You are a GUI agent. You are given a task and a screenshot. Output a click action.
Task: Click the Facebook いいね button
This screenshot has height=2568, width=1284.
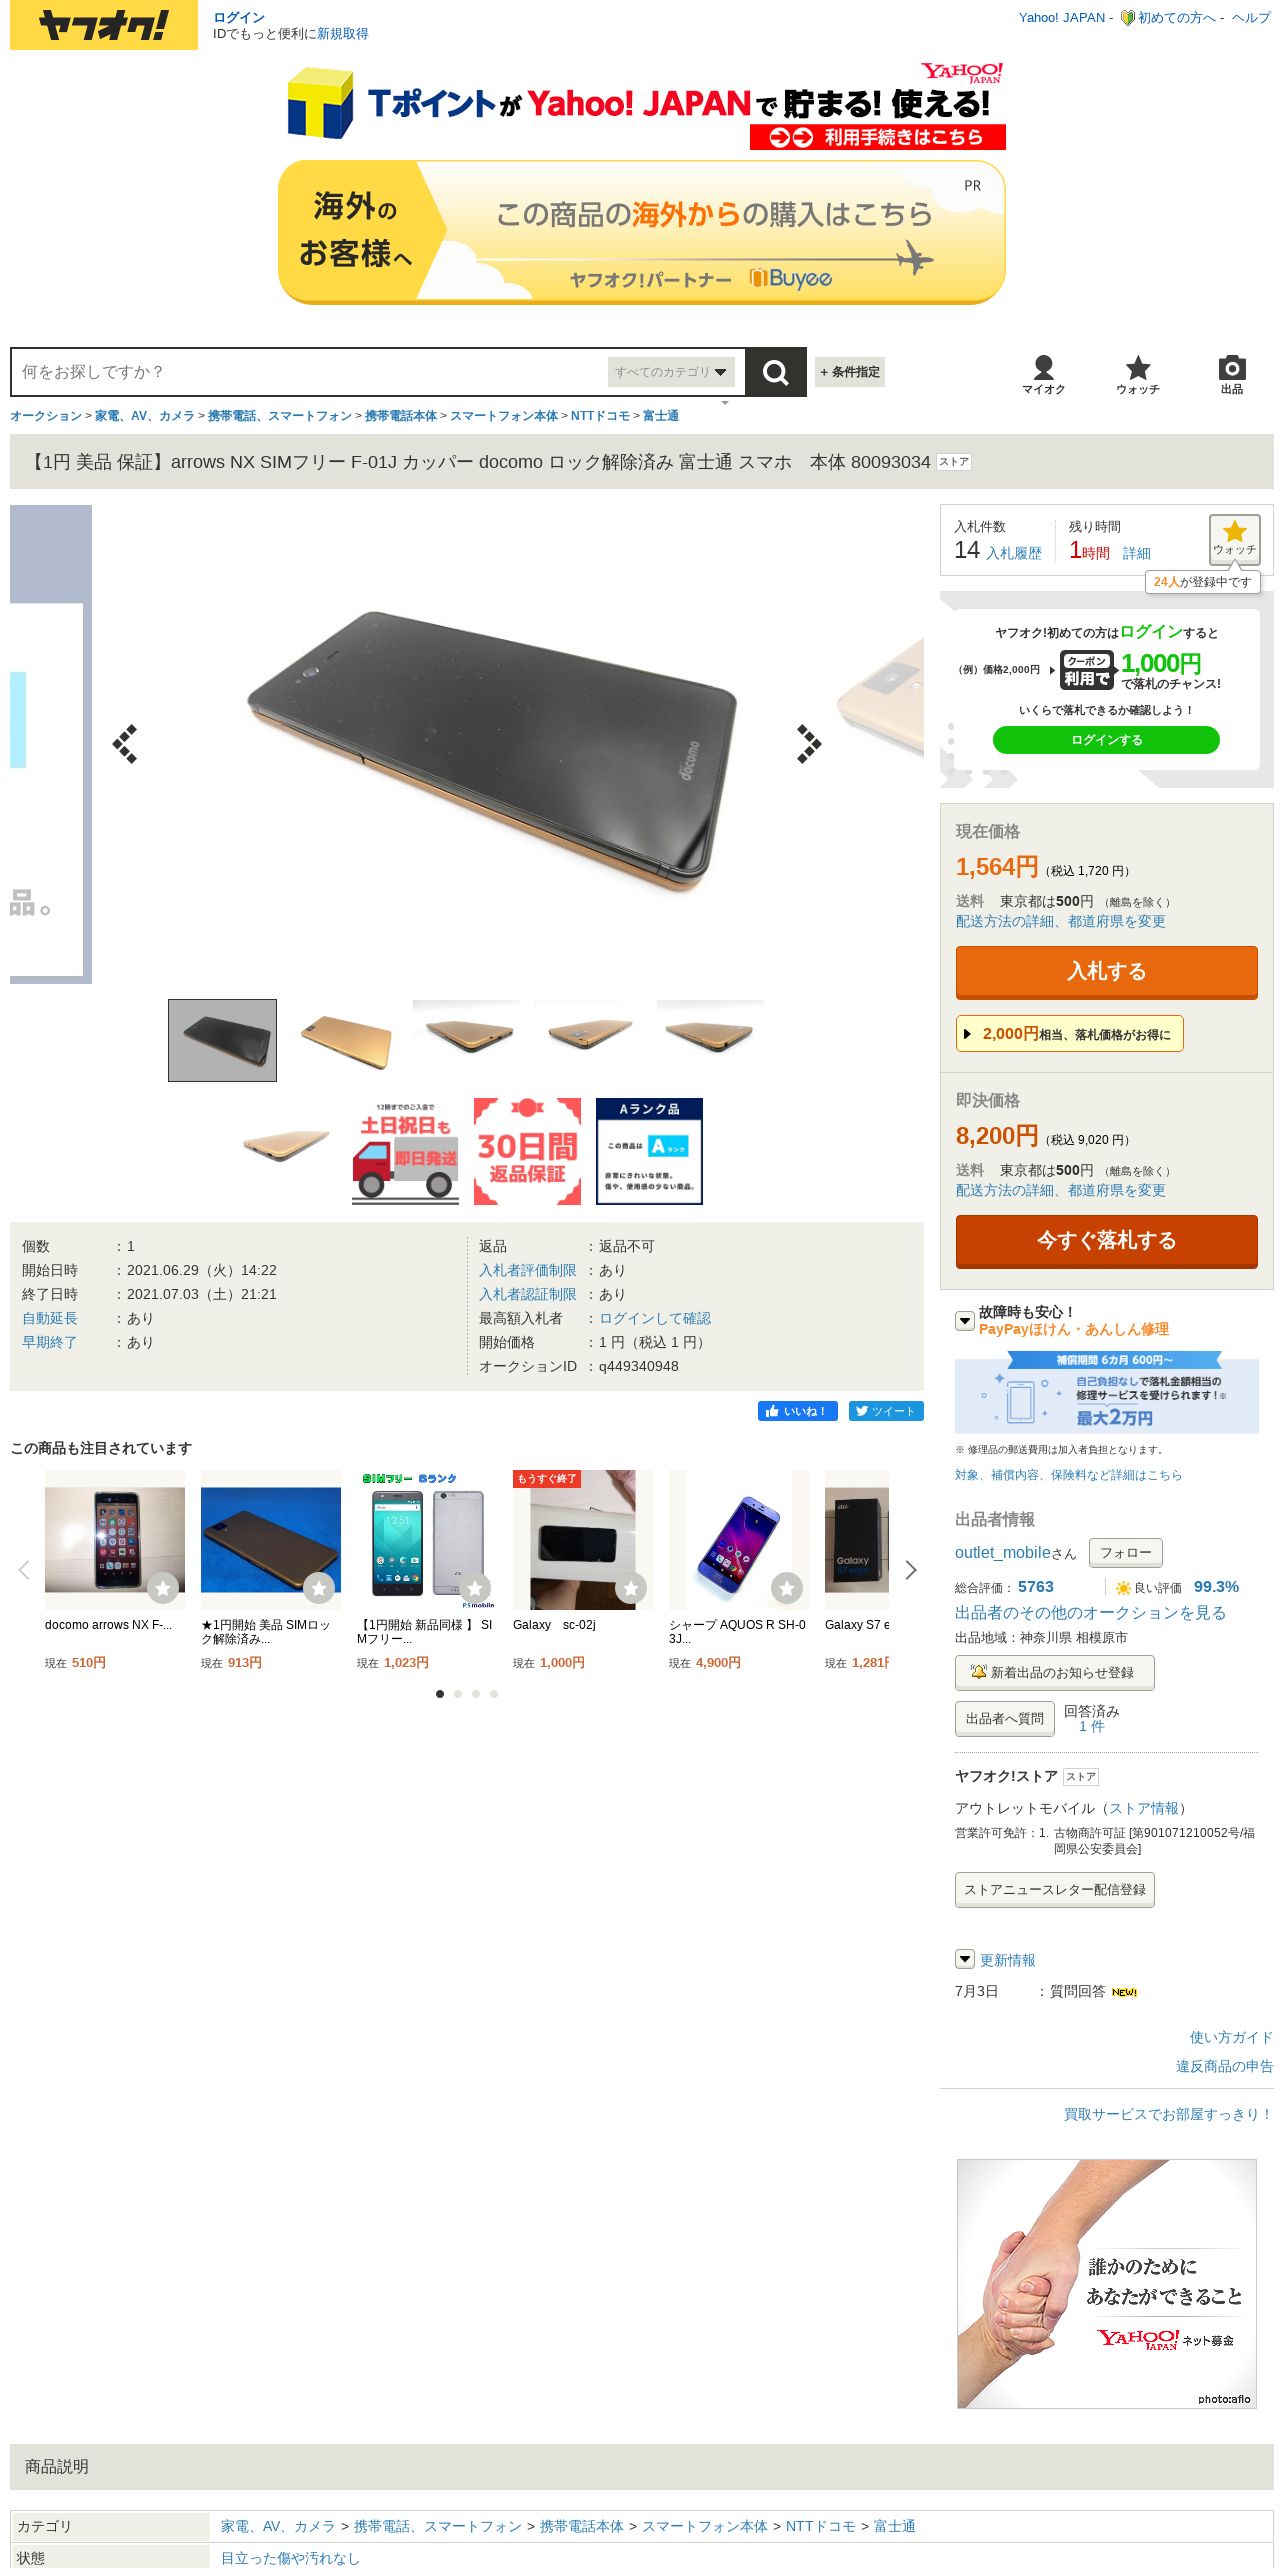pos(798,1411)
